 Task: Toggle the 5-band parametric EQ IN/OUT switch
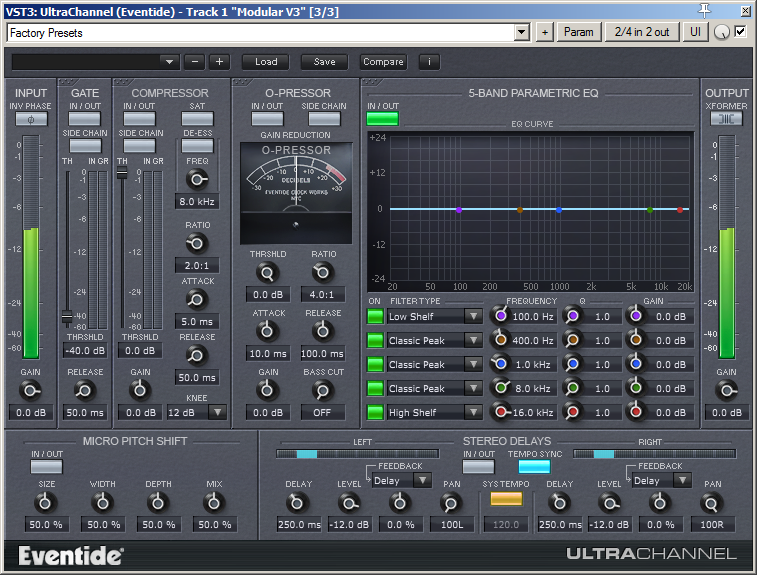[382, 118]
